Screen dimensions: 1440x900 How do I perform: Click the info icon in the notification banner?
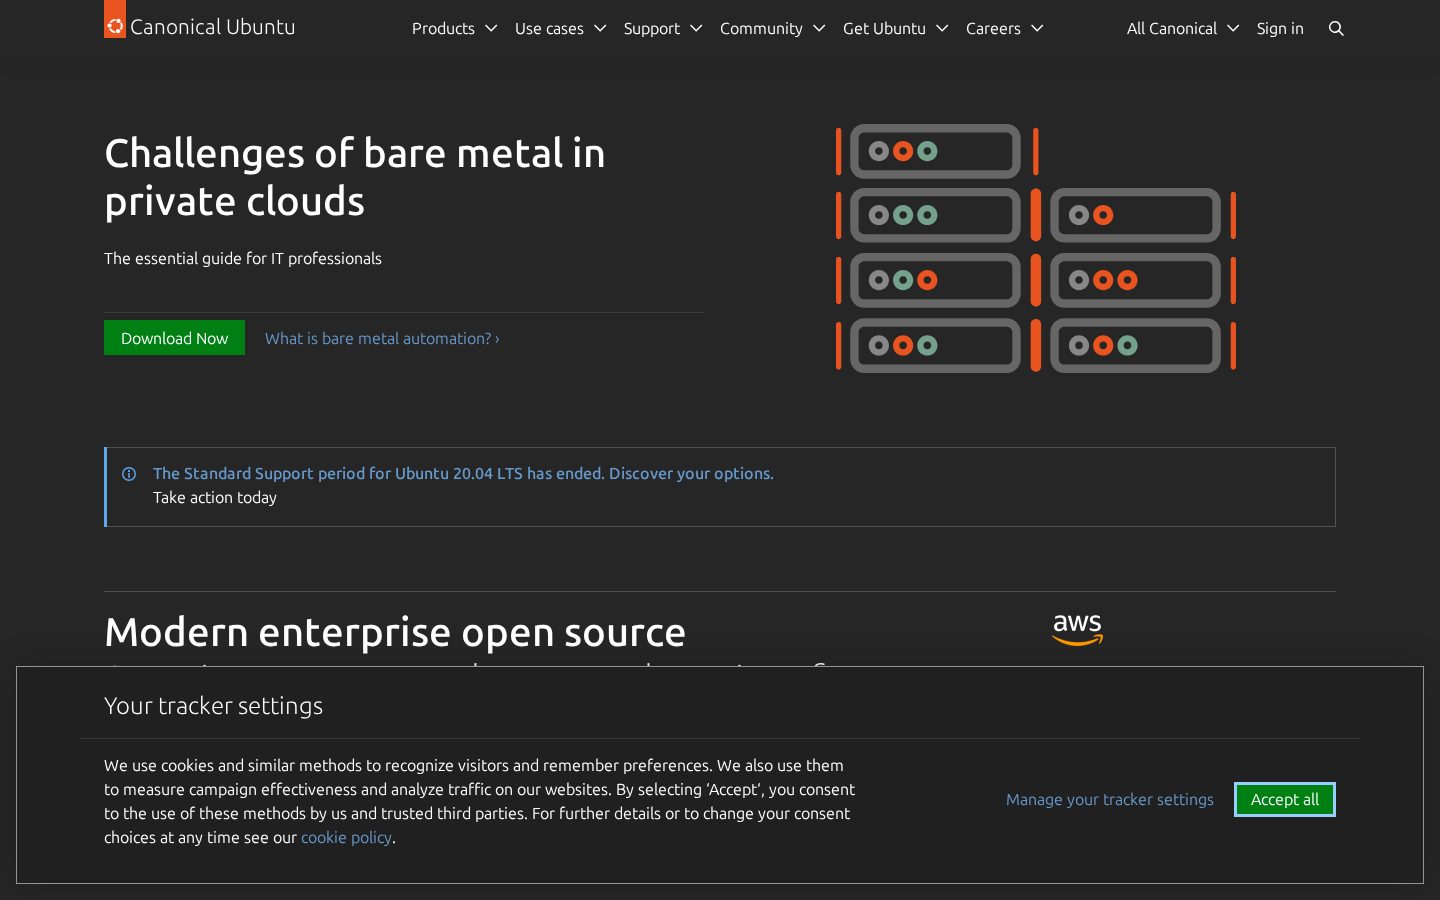129,474
